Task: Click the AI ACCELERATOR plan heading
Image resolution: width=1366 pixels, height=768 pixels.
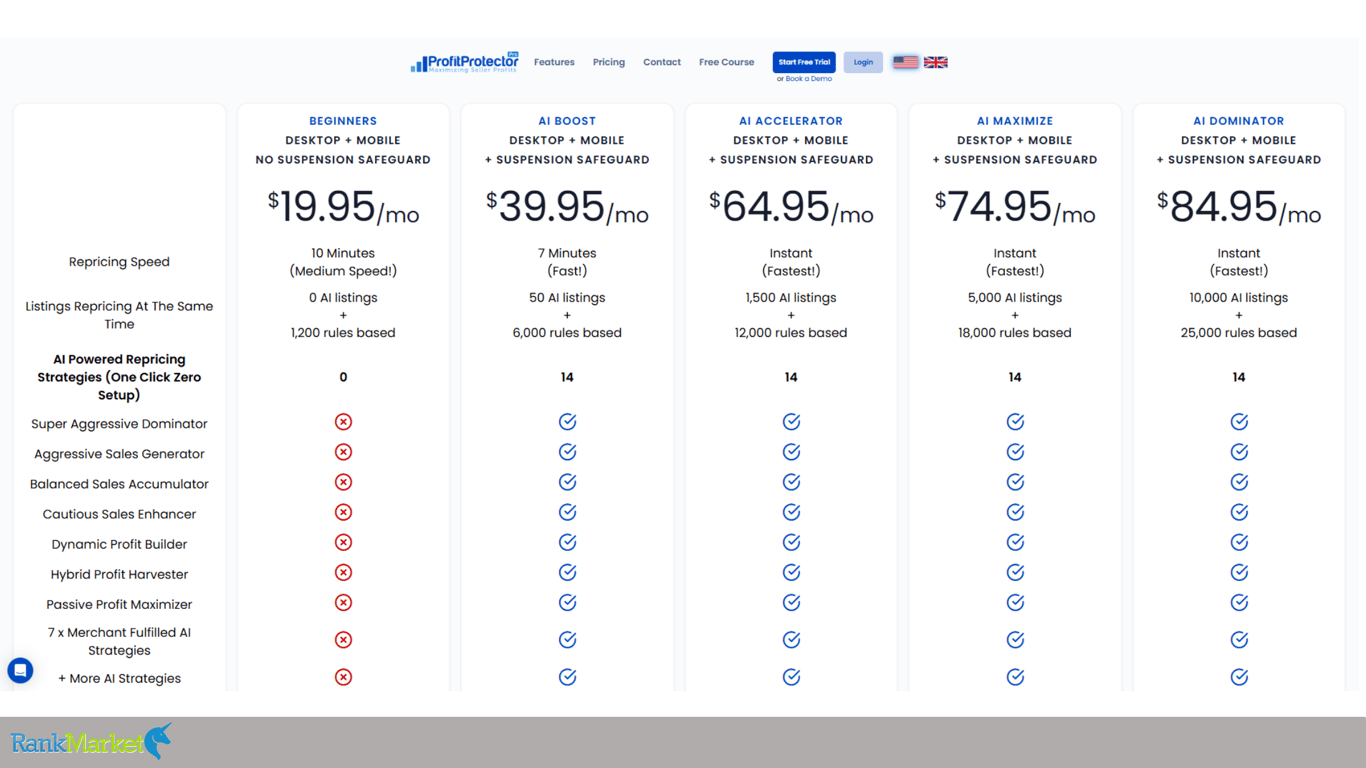Action: pos(791,121)
